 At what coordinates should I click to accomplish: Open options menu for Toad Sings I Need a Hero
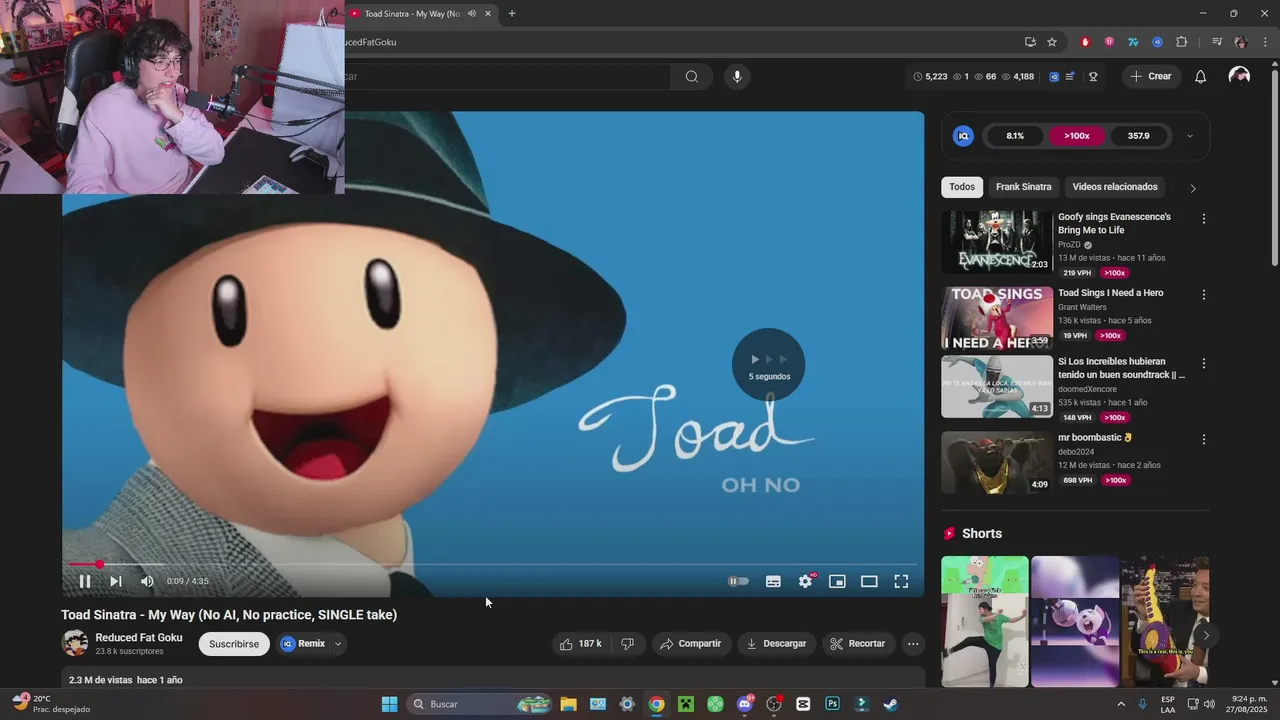coord(1204,295)
